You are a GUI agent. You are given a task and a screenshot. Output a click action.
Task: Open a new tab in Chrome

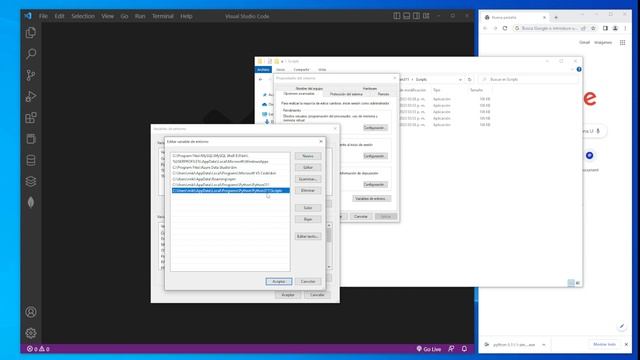556,18
